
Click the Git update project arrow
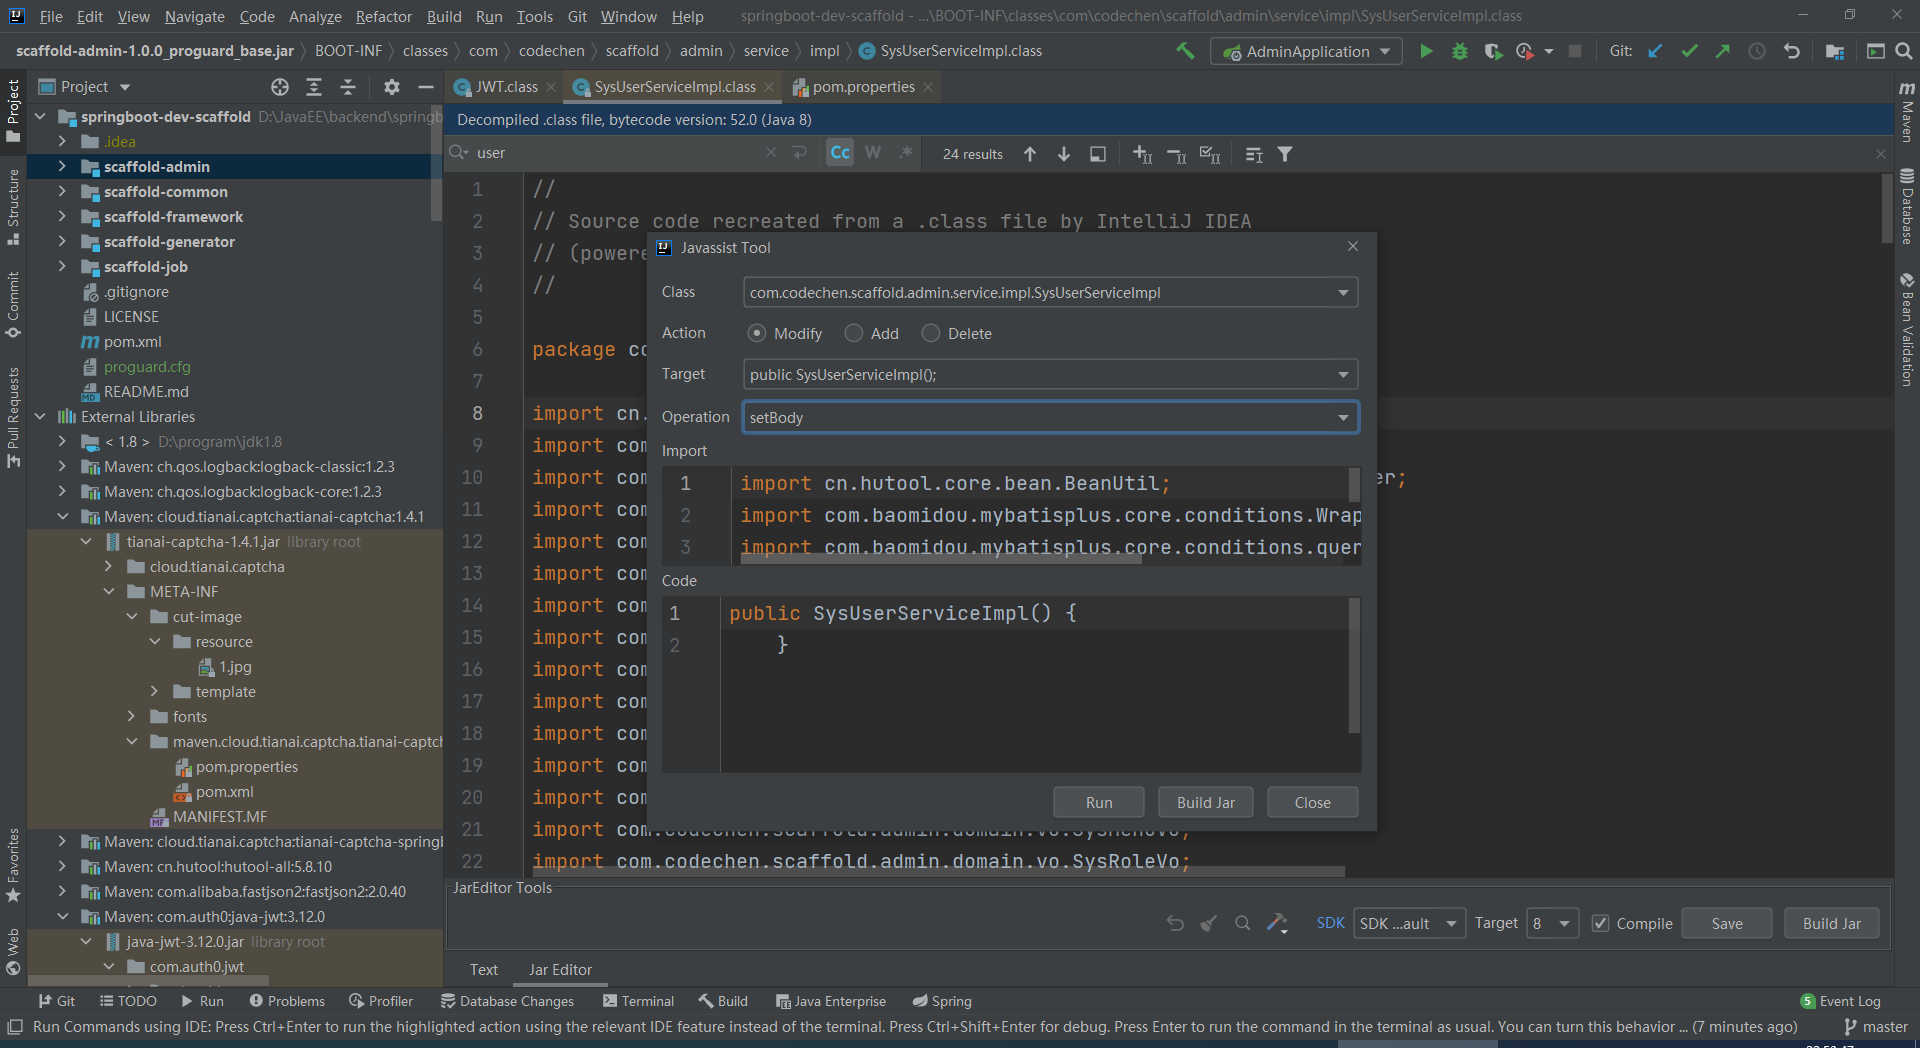1655,51
